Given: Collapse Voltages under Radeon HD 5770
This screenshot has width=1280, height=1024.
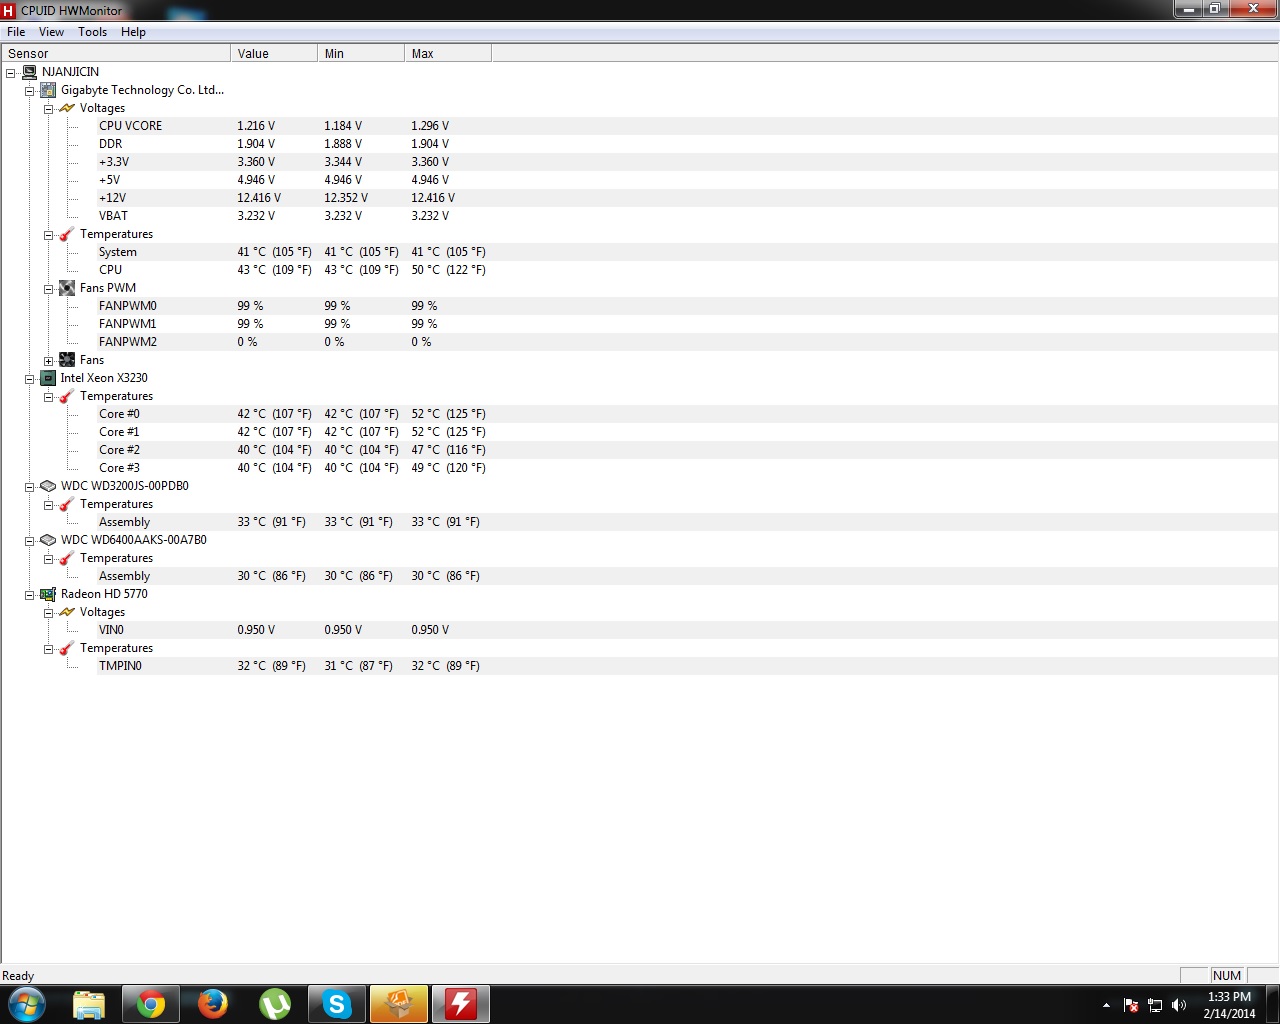Looking at the screenshot, I should (48, 613).
